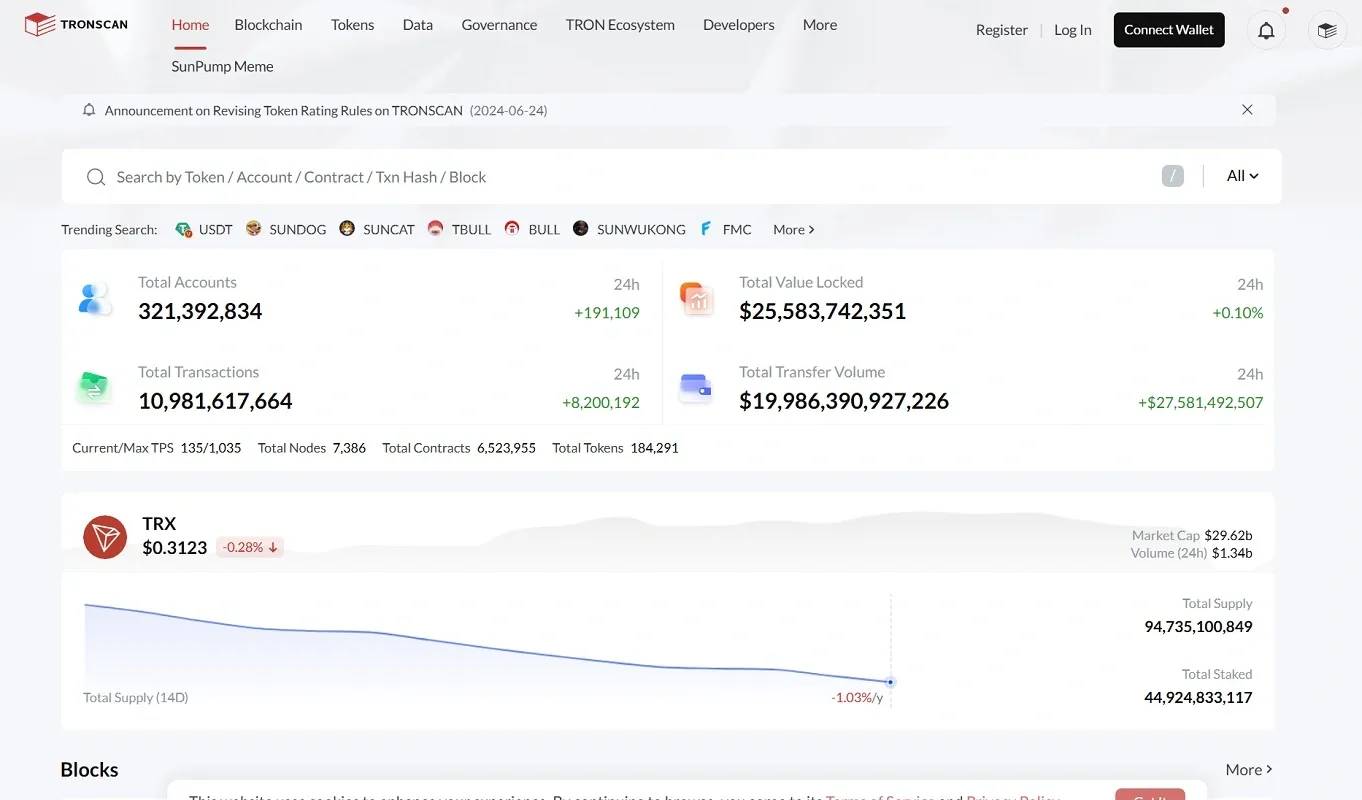This screenshot has height=800, width=1362.
Task: Click the graduation cap icon in header
Action: 1327,30
